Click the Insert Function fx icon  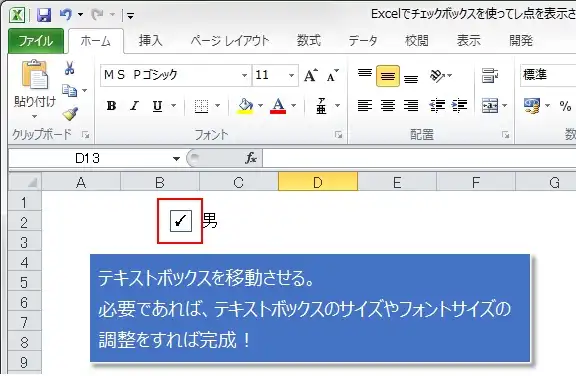(x=251, y=159)
